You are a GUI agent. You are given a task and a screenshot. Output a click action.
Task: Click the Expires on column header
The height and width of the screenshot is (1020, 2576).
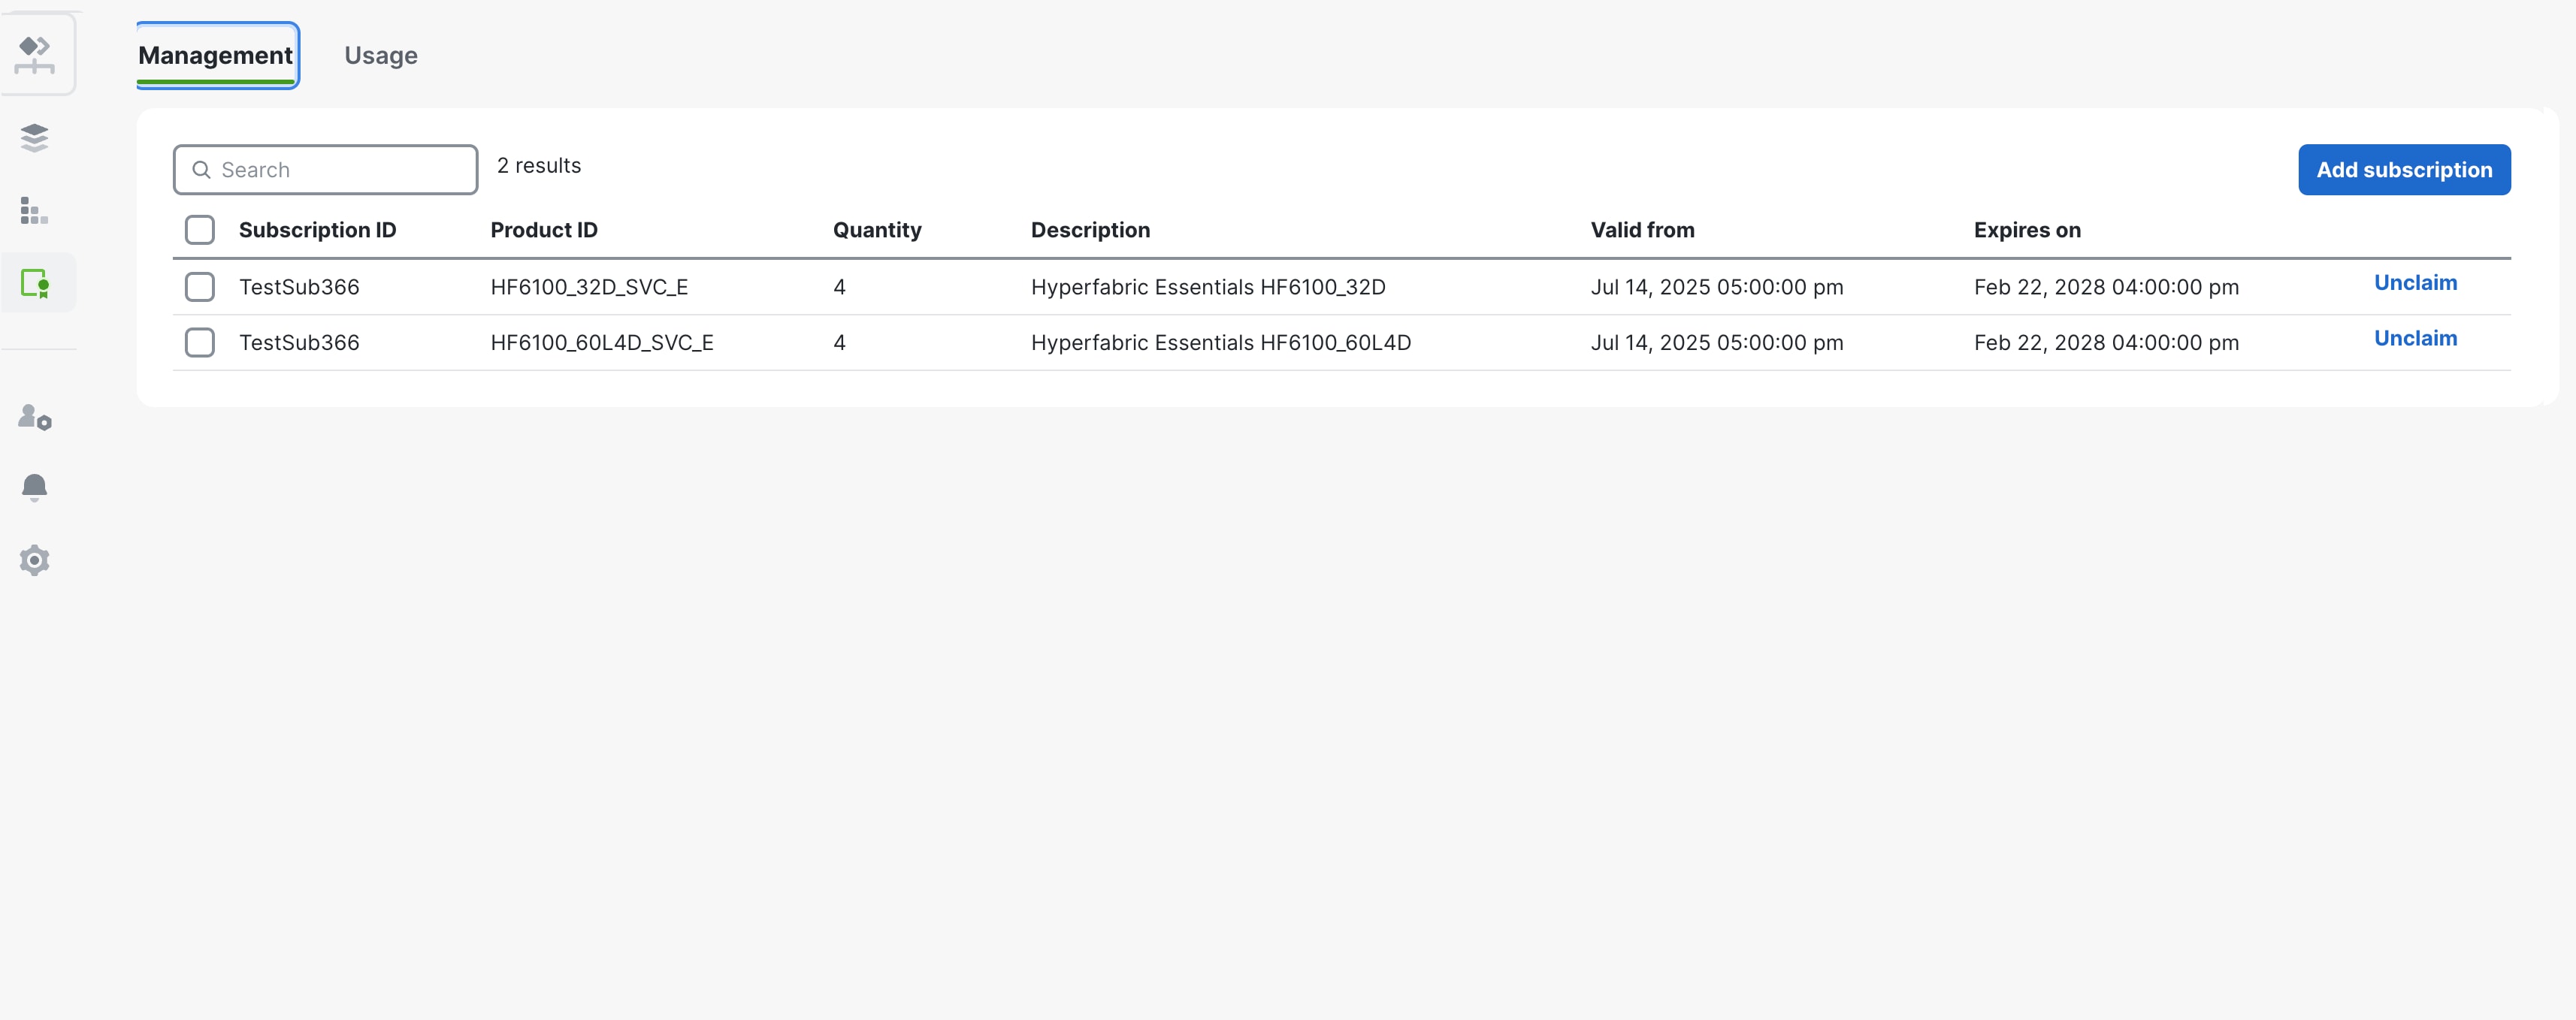pyautogui.click(x=2027, y=230)
